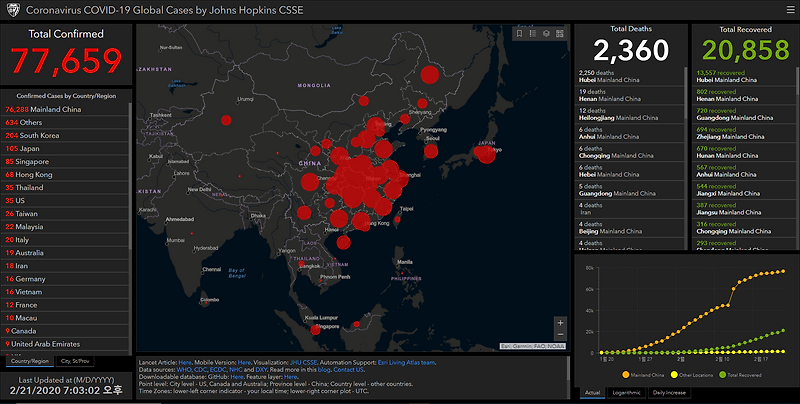
Task: Switch to the City, St/Prov tab
Action: coord(74,361)
